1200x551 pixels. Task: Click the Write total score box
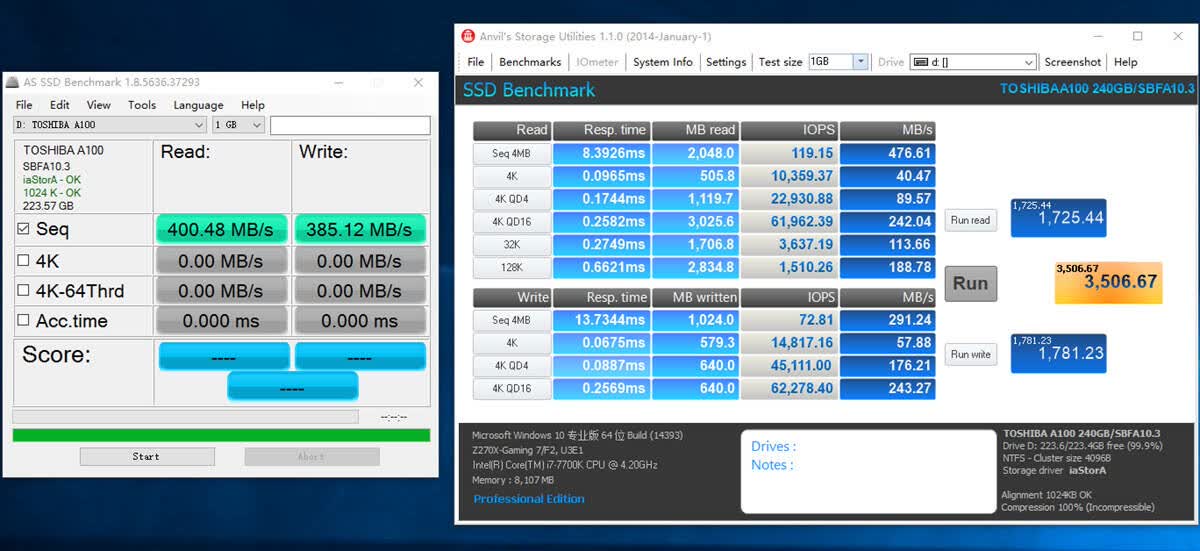tap(1058, 353)
